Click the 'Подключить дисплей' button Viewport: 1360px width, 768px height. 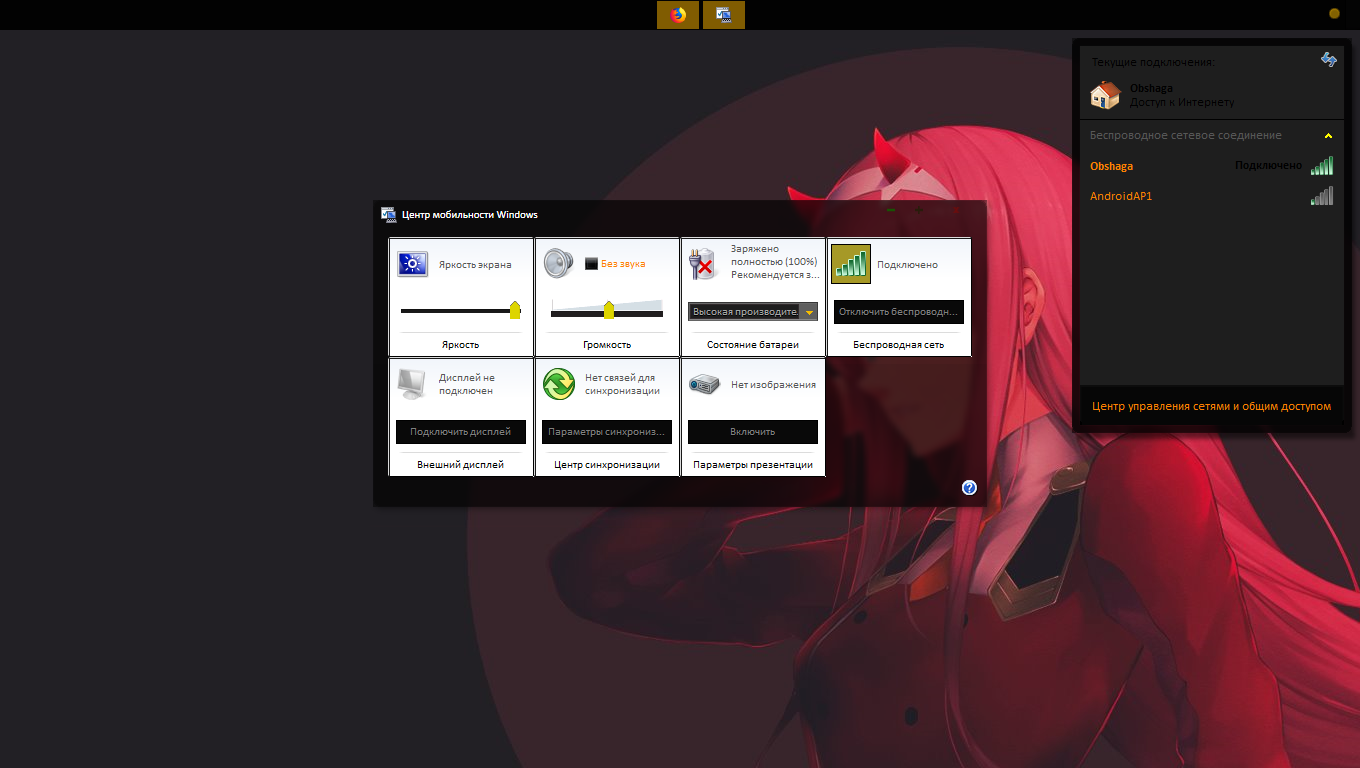(x=461, y=432)
